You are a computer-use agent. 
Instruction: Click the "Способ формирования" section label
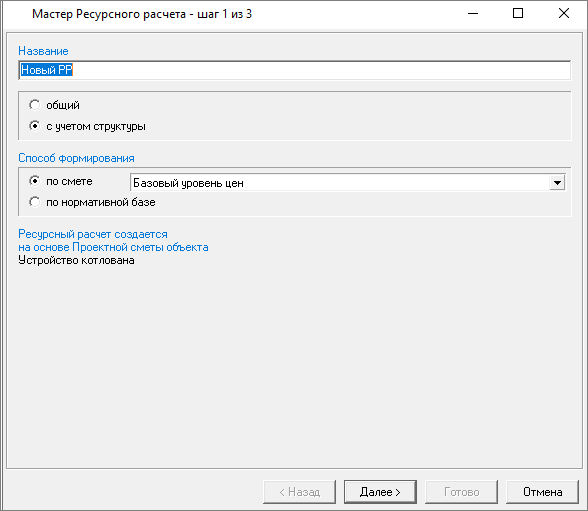point(76,158)
